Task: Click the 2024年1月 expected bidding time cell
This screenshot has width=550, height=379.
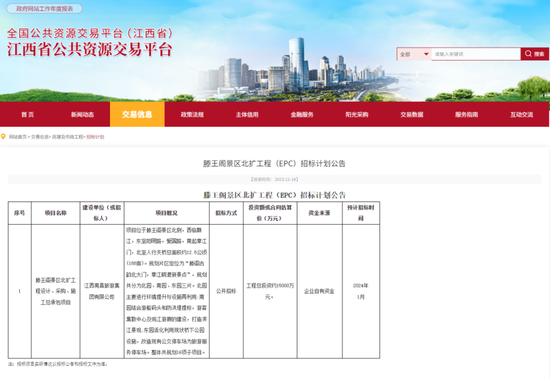Action: 361,291
